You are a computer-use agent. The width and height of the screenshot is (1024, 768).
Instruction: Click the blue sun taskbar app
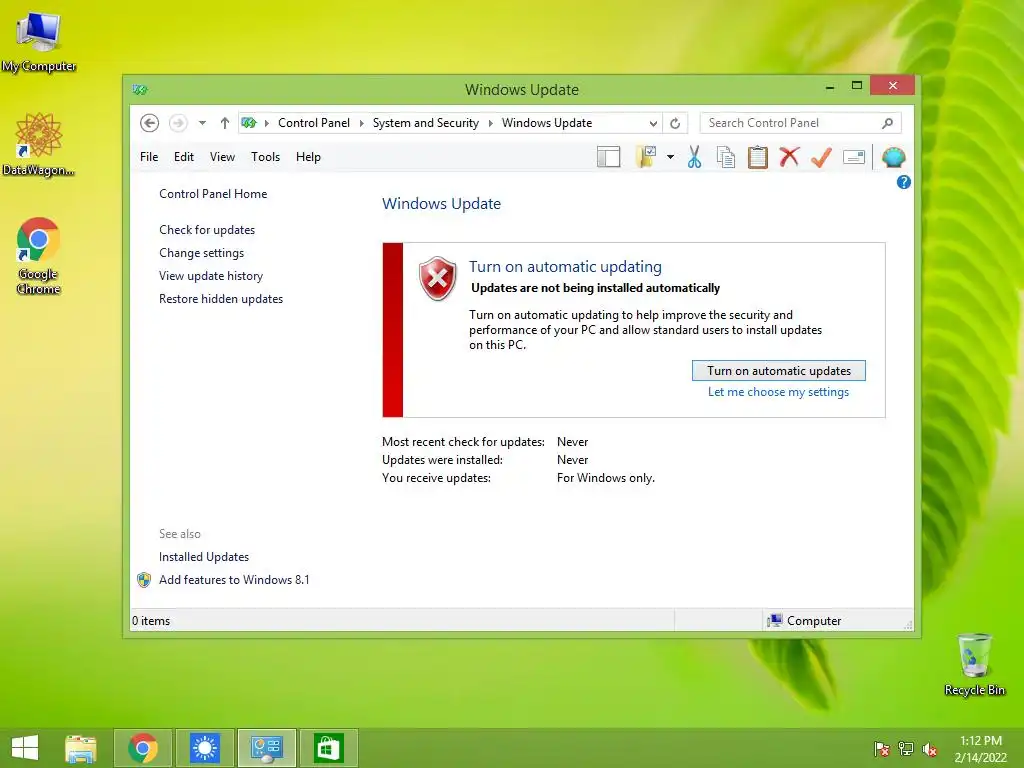(x=204, y=748)
